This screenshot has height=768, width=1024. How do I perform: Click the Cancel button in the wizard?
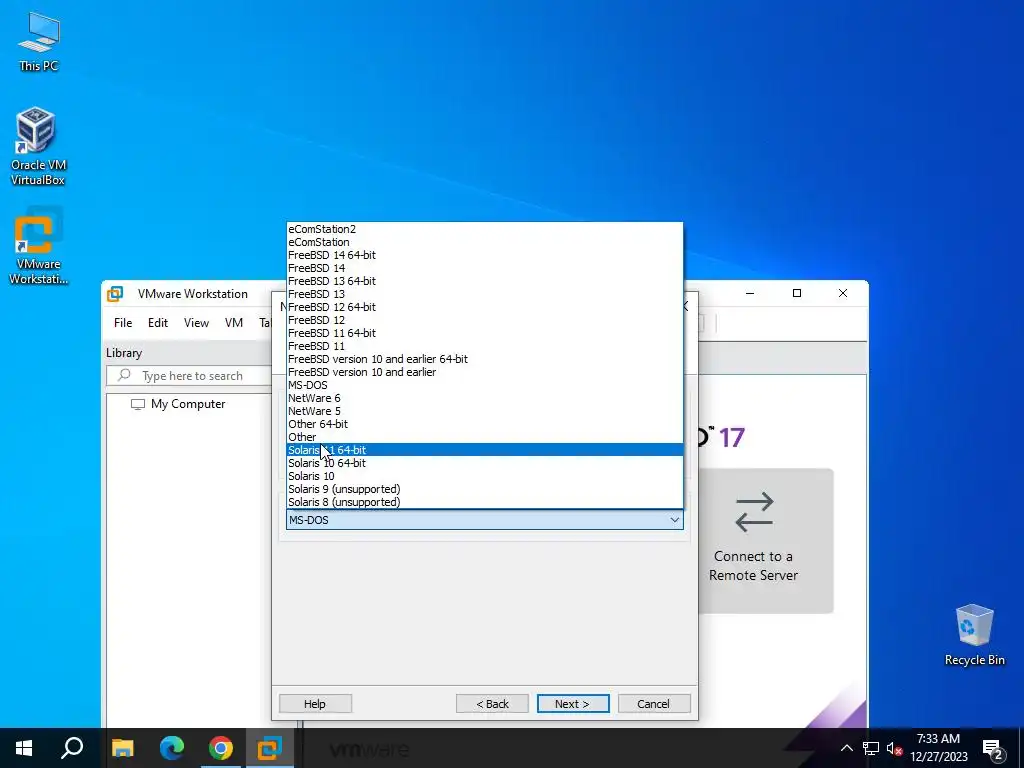tap(654, 704)
